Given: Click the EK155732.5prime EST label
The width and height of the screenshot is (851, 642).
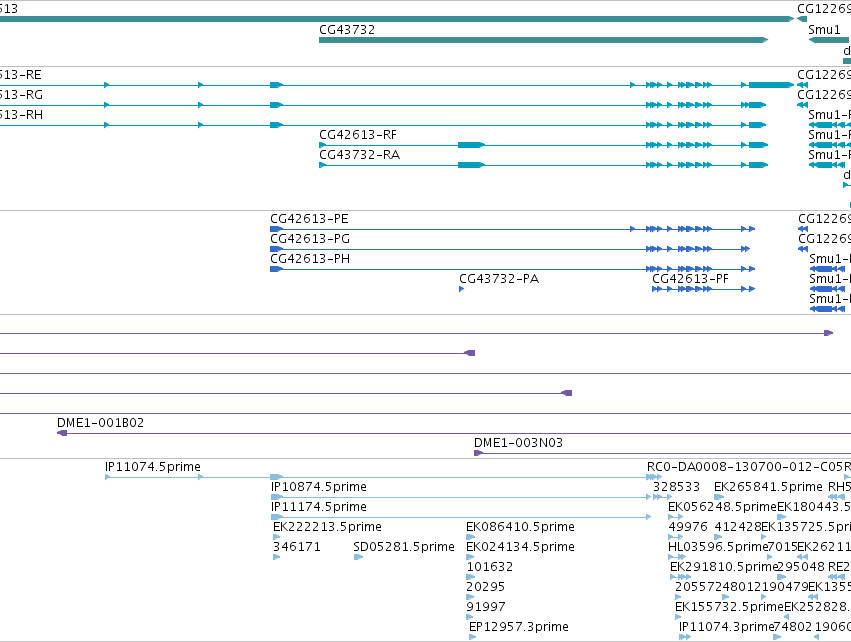Looking at the screenshot, I should coord(729,607).
